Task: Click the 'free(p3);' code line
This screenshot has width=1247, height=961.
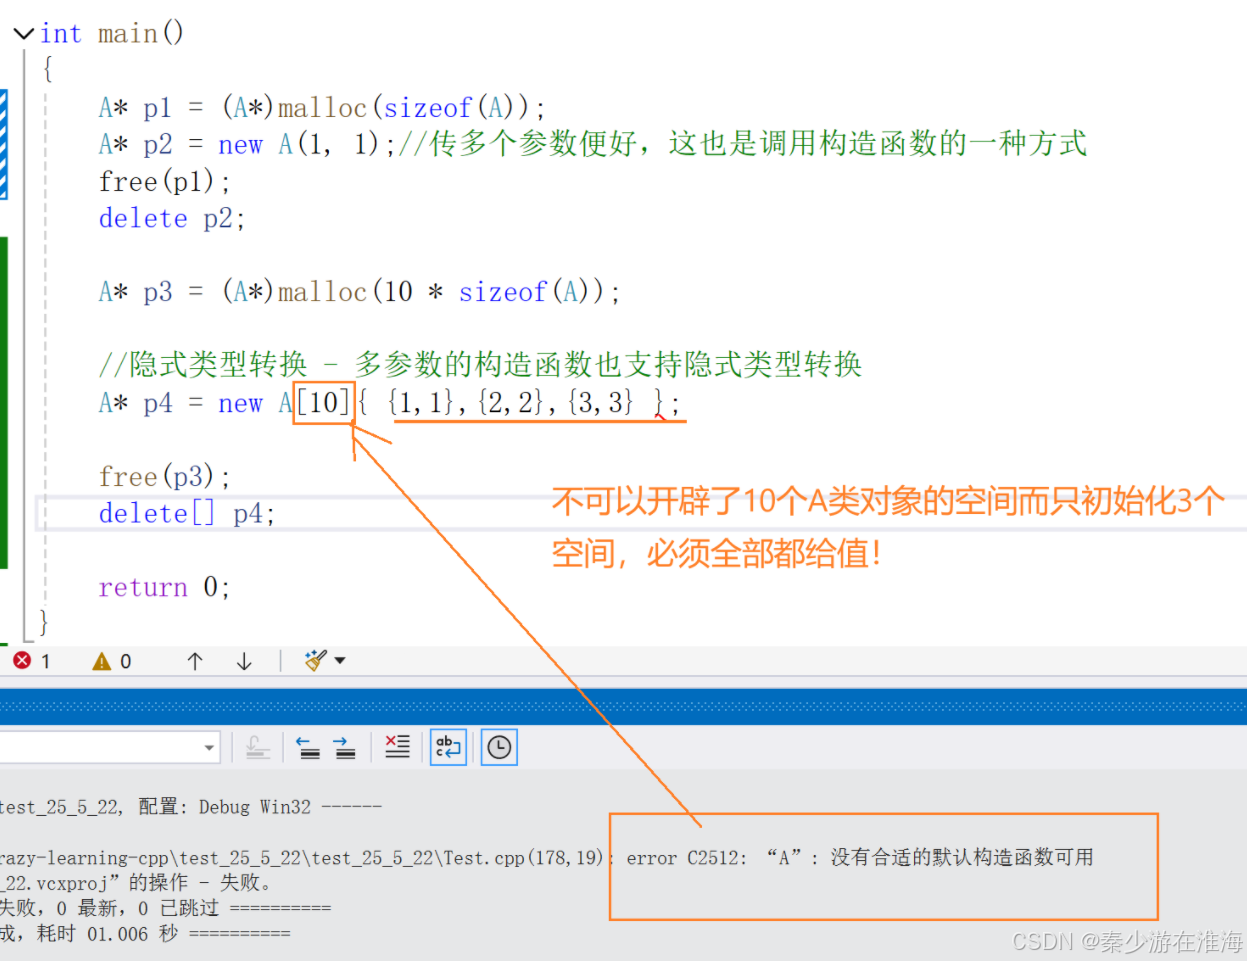Action: coord(165,477)
